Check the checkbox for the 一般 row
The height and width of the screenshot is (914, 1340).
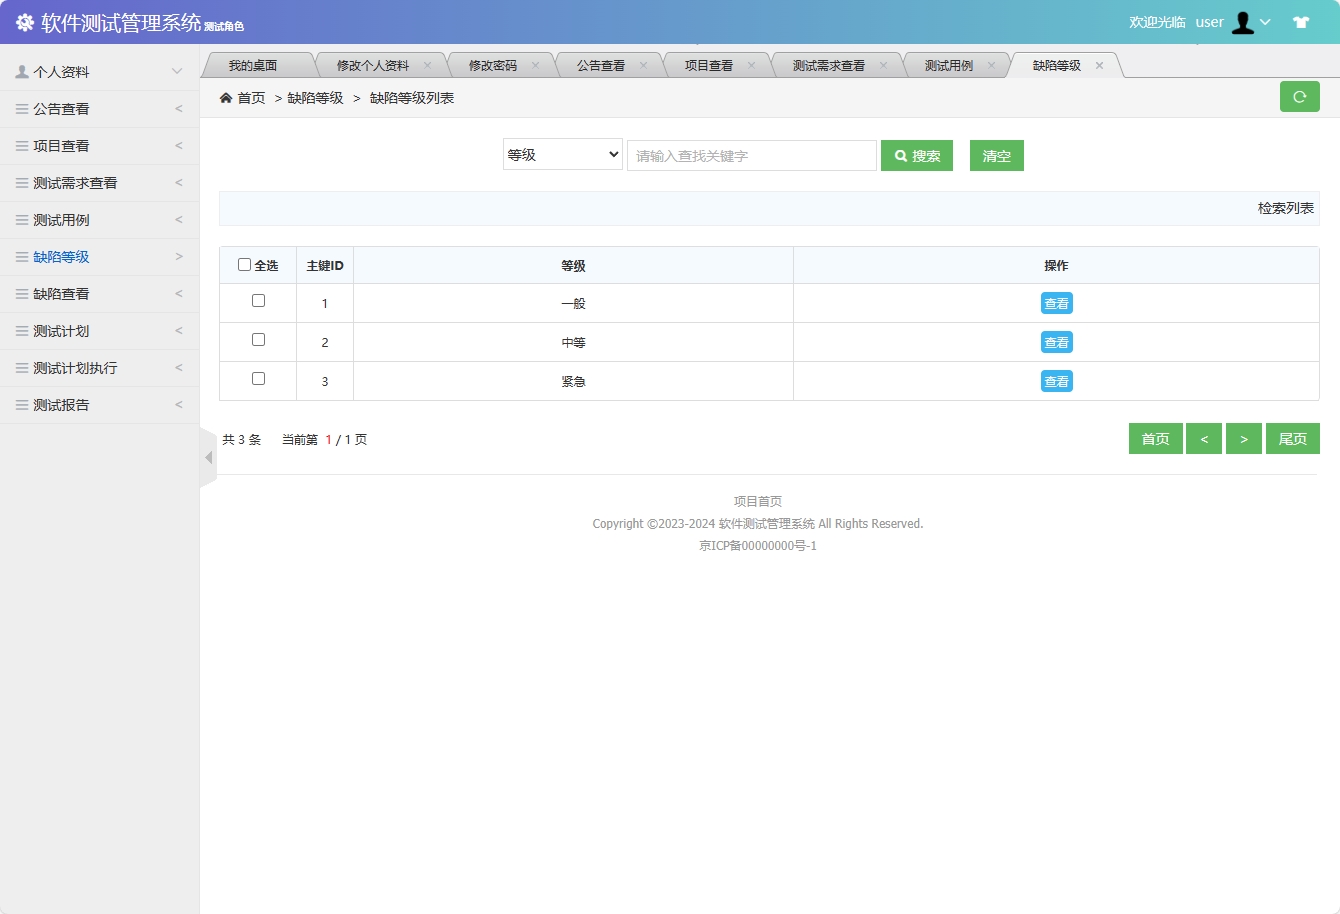pos(258,302)
